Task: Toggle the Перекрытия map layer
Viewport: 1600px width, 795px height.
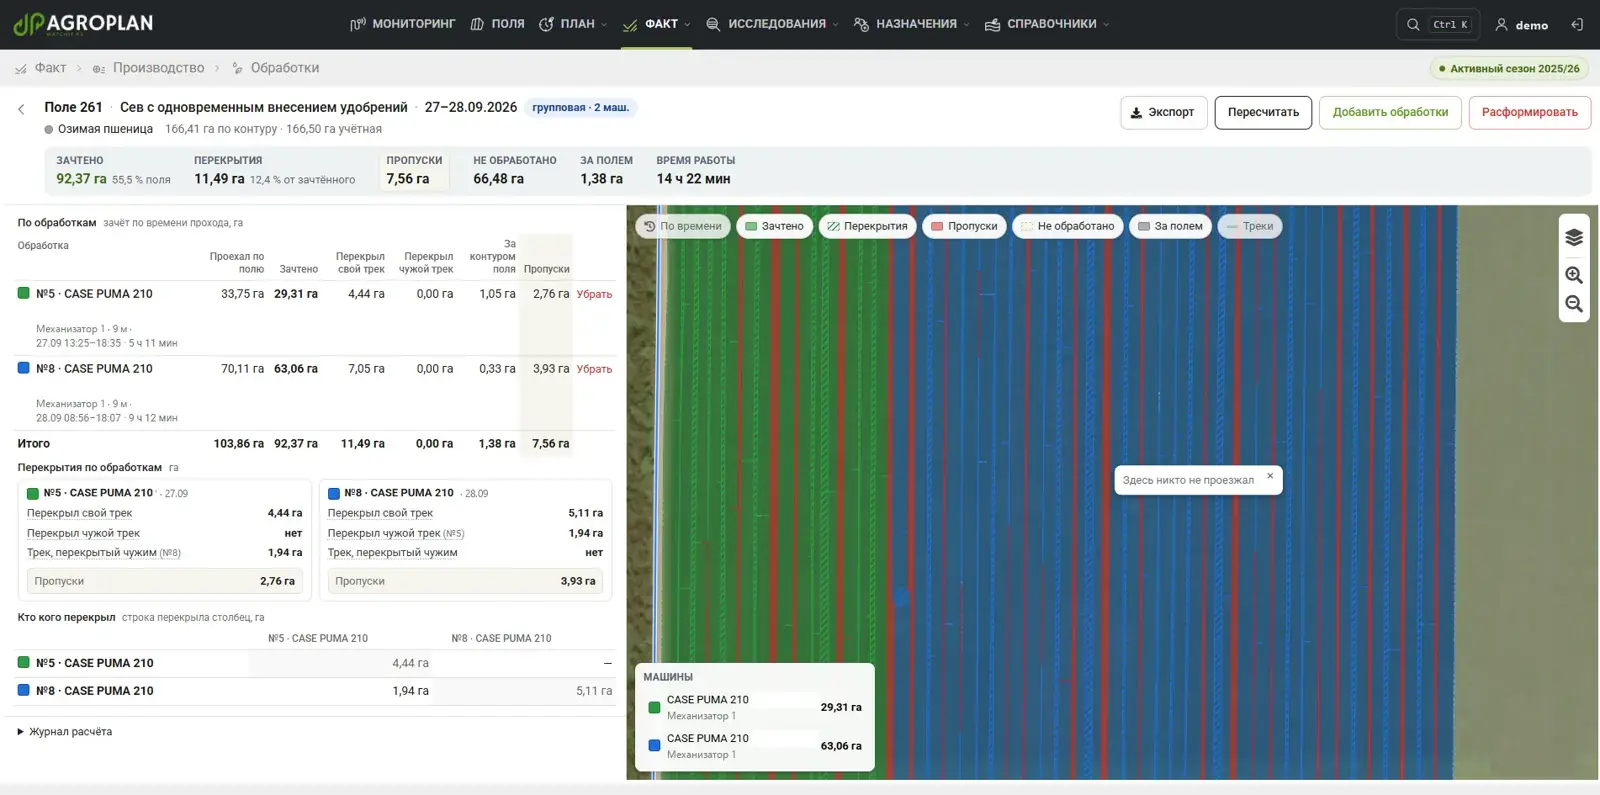Action: 867,226
